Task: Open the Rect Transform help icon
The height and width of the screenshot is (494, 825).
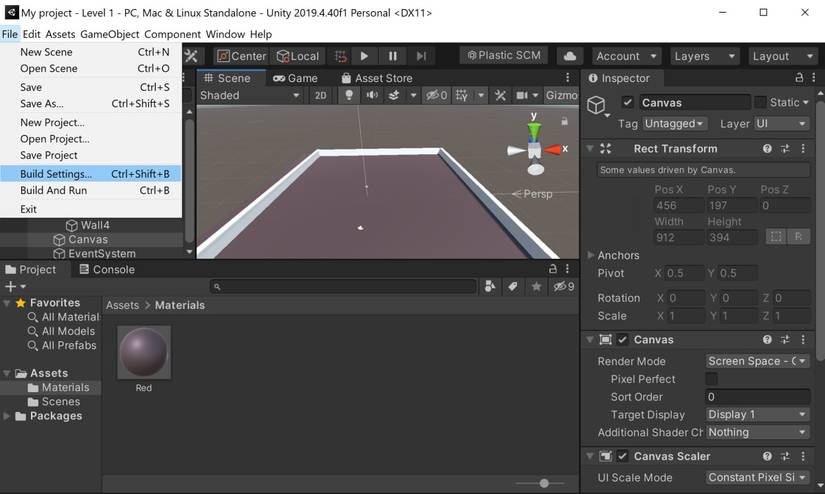Action: (x=767, y=148)
